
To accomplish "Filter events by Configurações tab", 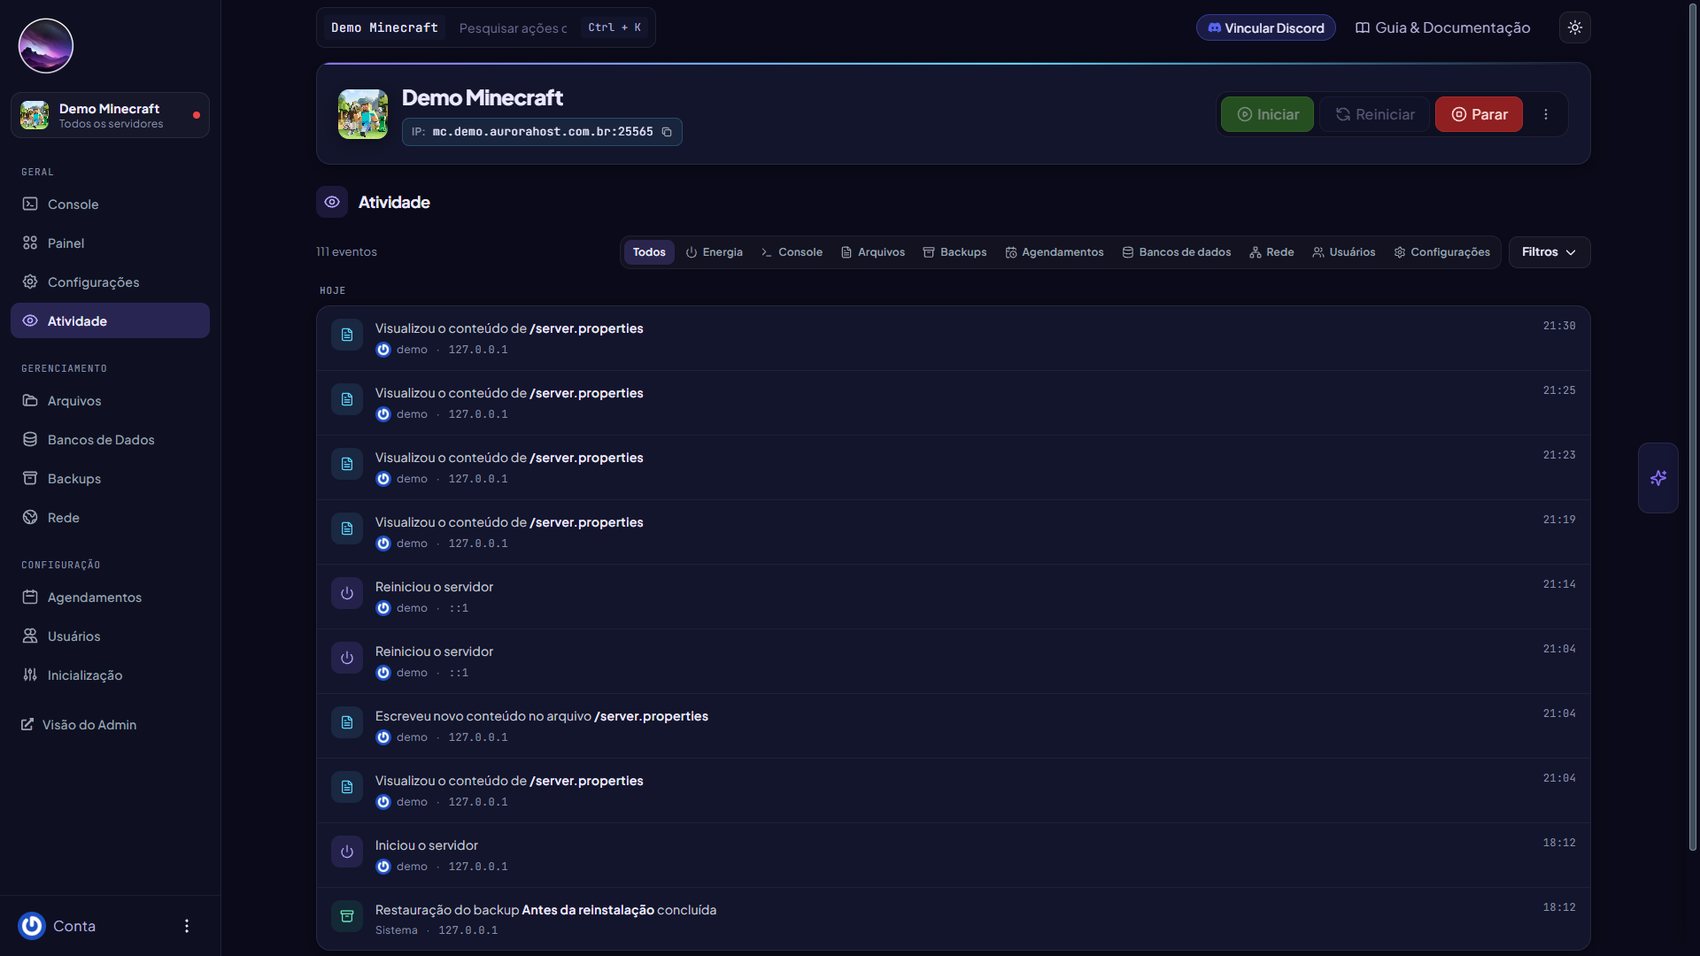I will [x=1442, y=252].
